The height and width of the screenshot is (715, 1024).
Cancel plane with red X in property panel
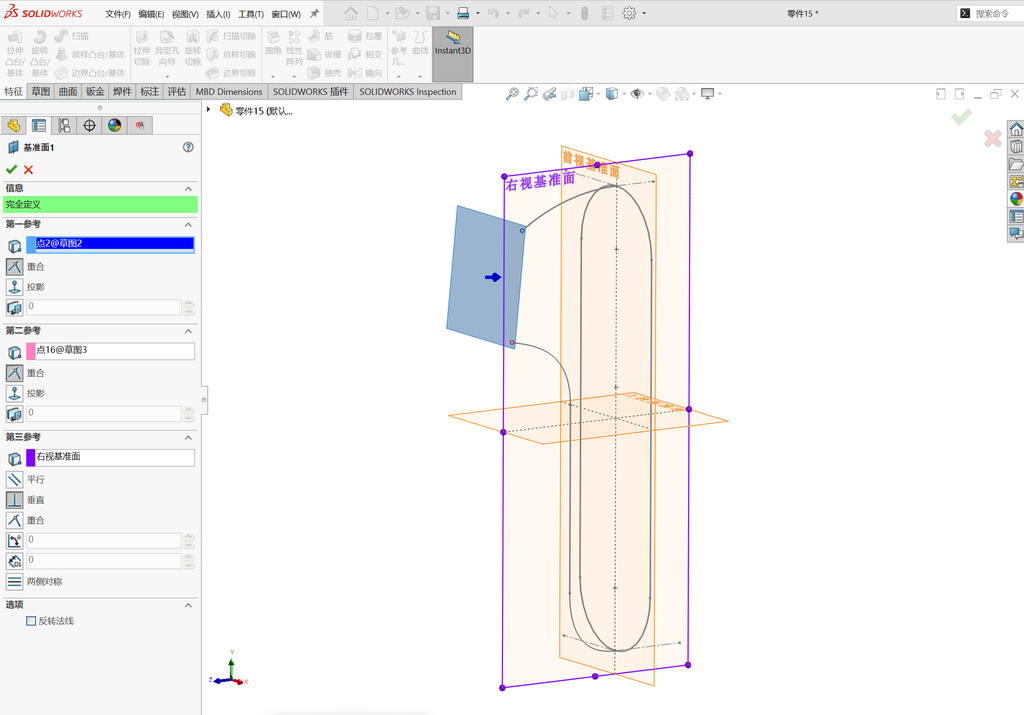tap(28, 170)
